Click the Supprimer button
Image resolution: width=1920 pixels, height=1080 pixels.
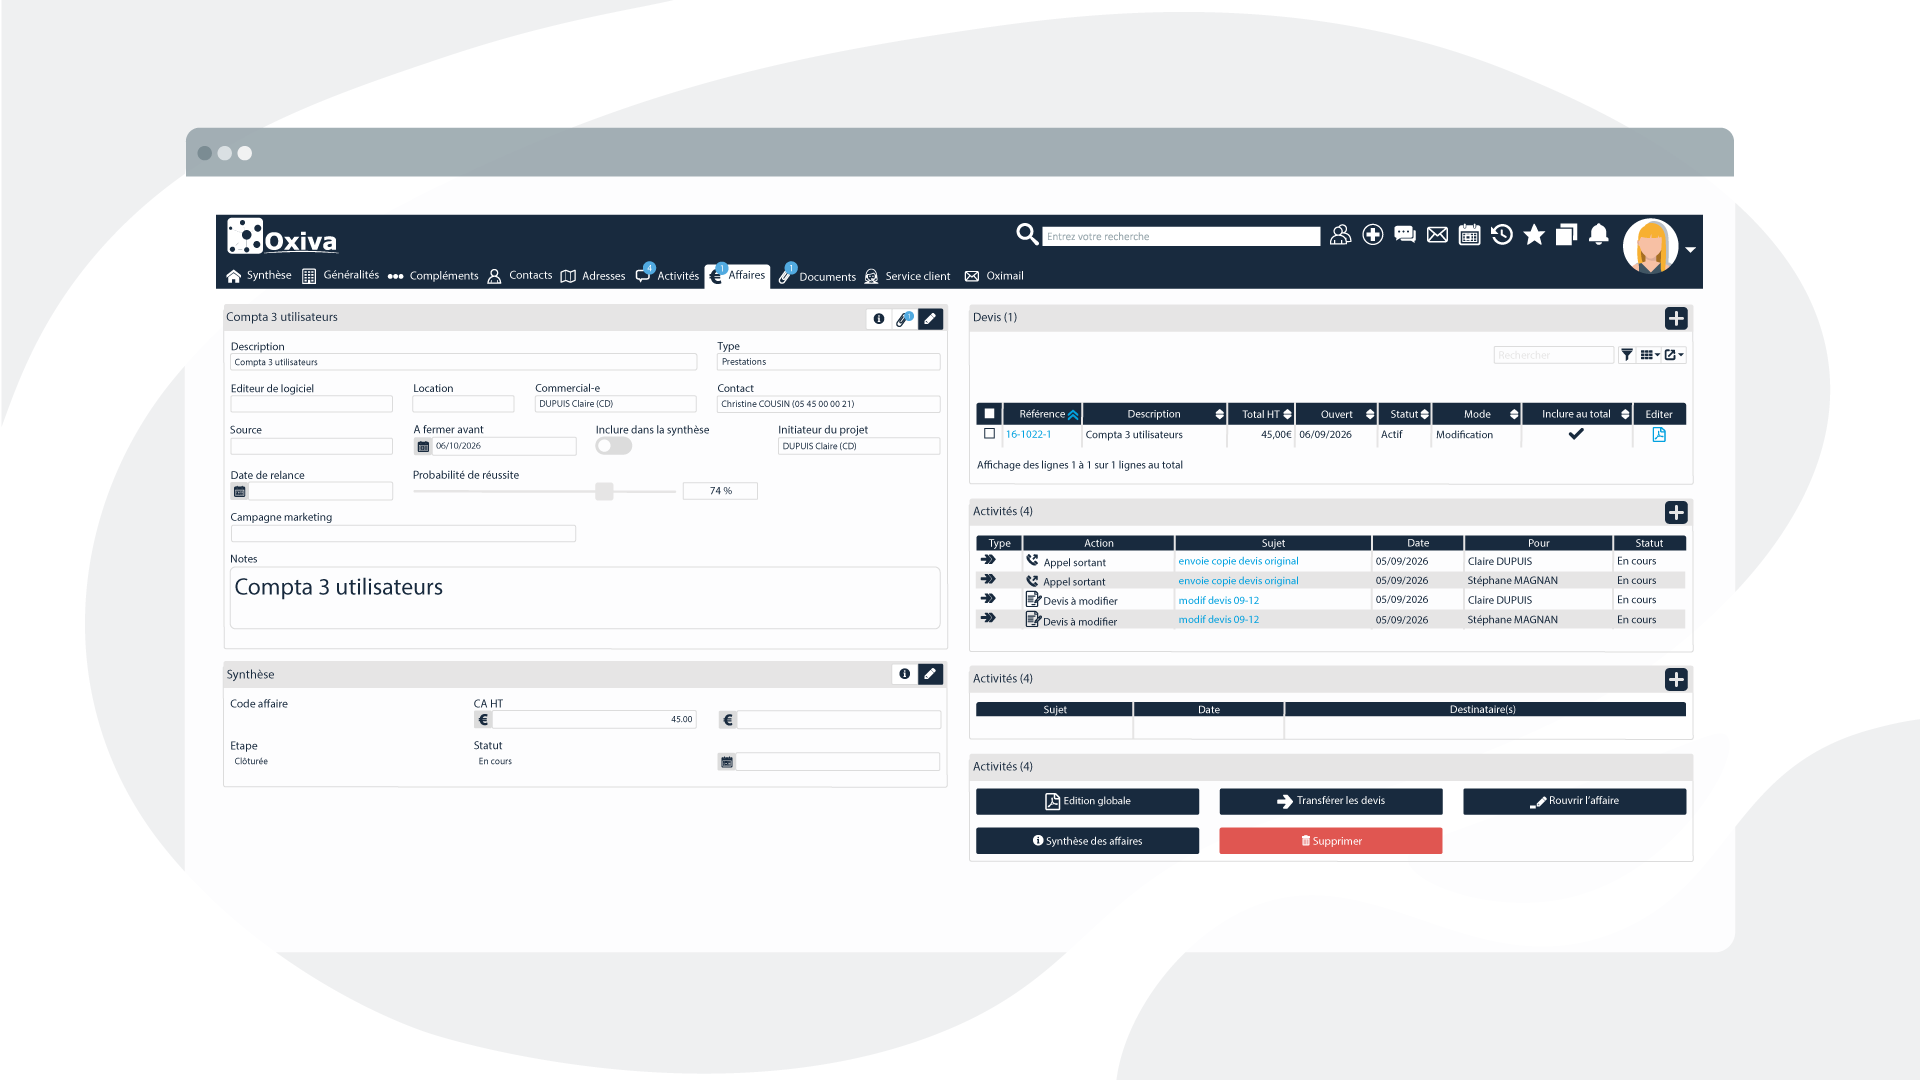[1330, 840]
